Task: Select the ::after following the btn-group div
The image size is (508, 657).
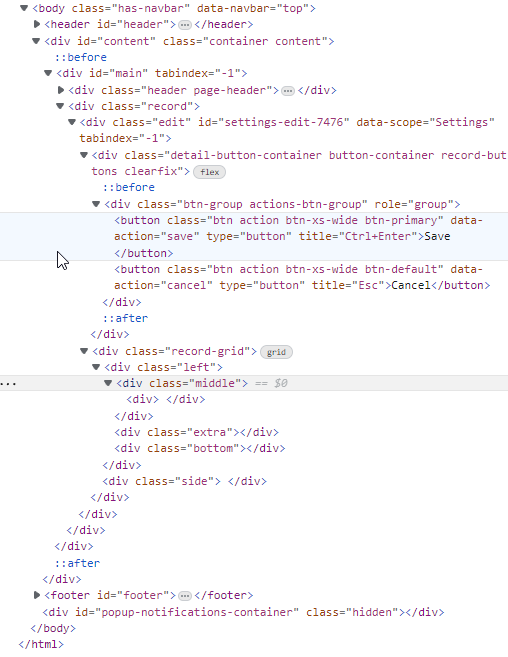Action: 125,318
